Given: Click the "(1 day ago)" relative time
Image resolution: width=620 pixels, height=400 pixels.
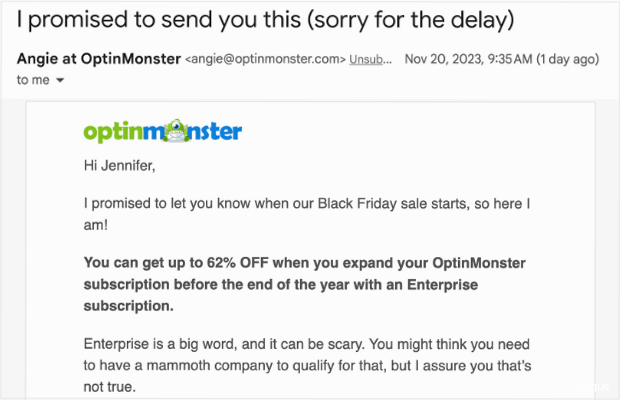Looking at the screenshot, I should pos(571,59).
